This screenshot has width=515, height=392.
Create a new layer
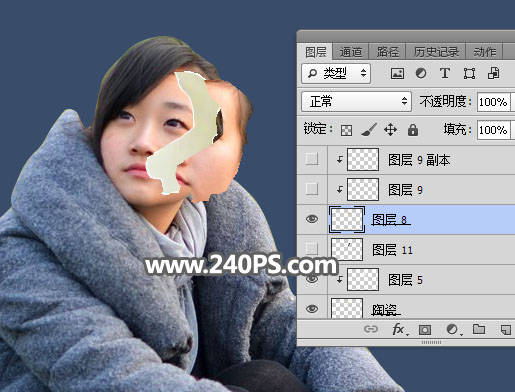click(506, 329)
